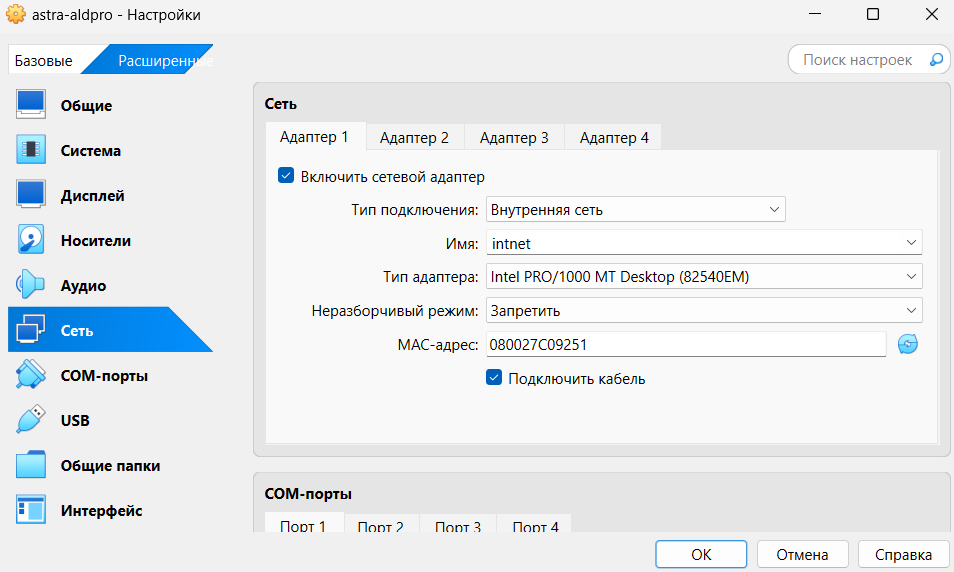Screen dimensions: 954x572
Task: Uncheck Подключить кабель option
Action: click(493, 378)
